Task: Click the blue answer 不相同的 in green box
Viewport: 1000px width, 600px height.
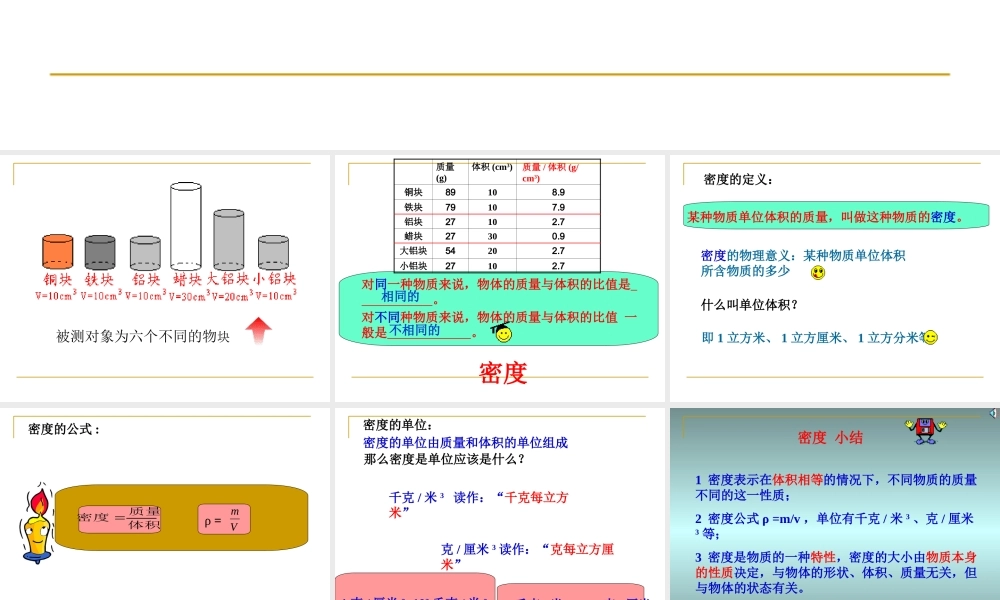Action: pos(415,330)
